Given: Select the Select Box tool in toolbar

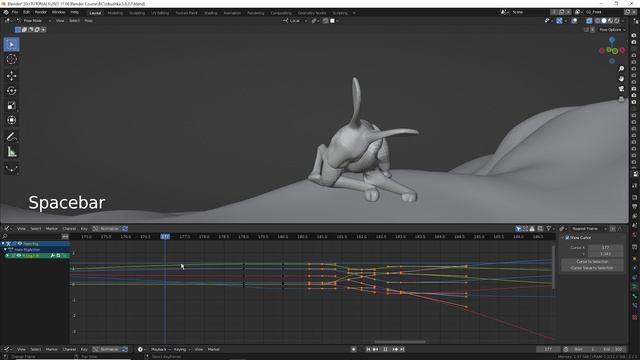Looking at the screenshot, I should point(11,44).
